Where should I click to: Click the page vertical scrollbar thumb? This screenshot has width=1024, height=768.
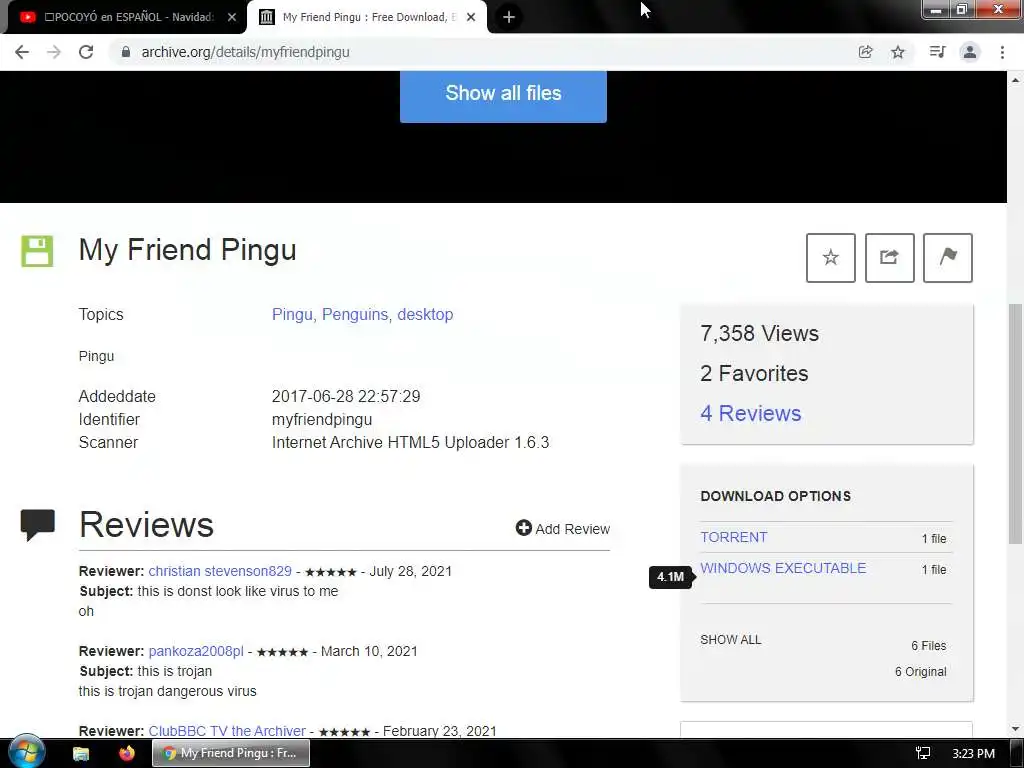[x=1015, y=424]
